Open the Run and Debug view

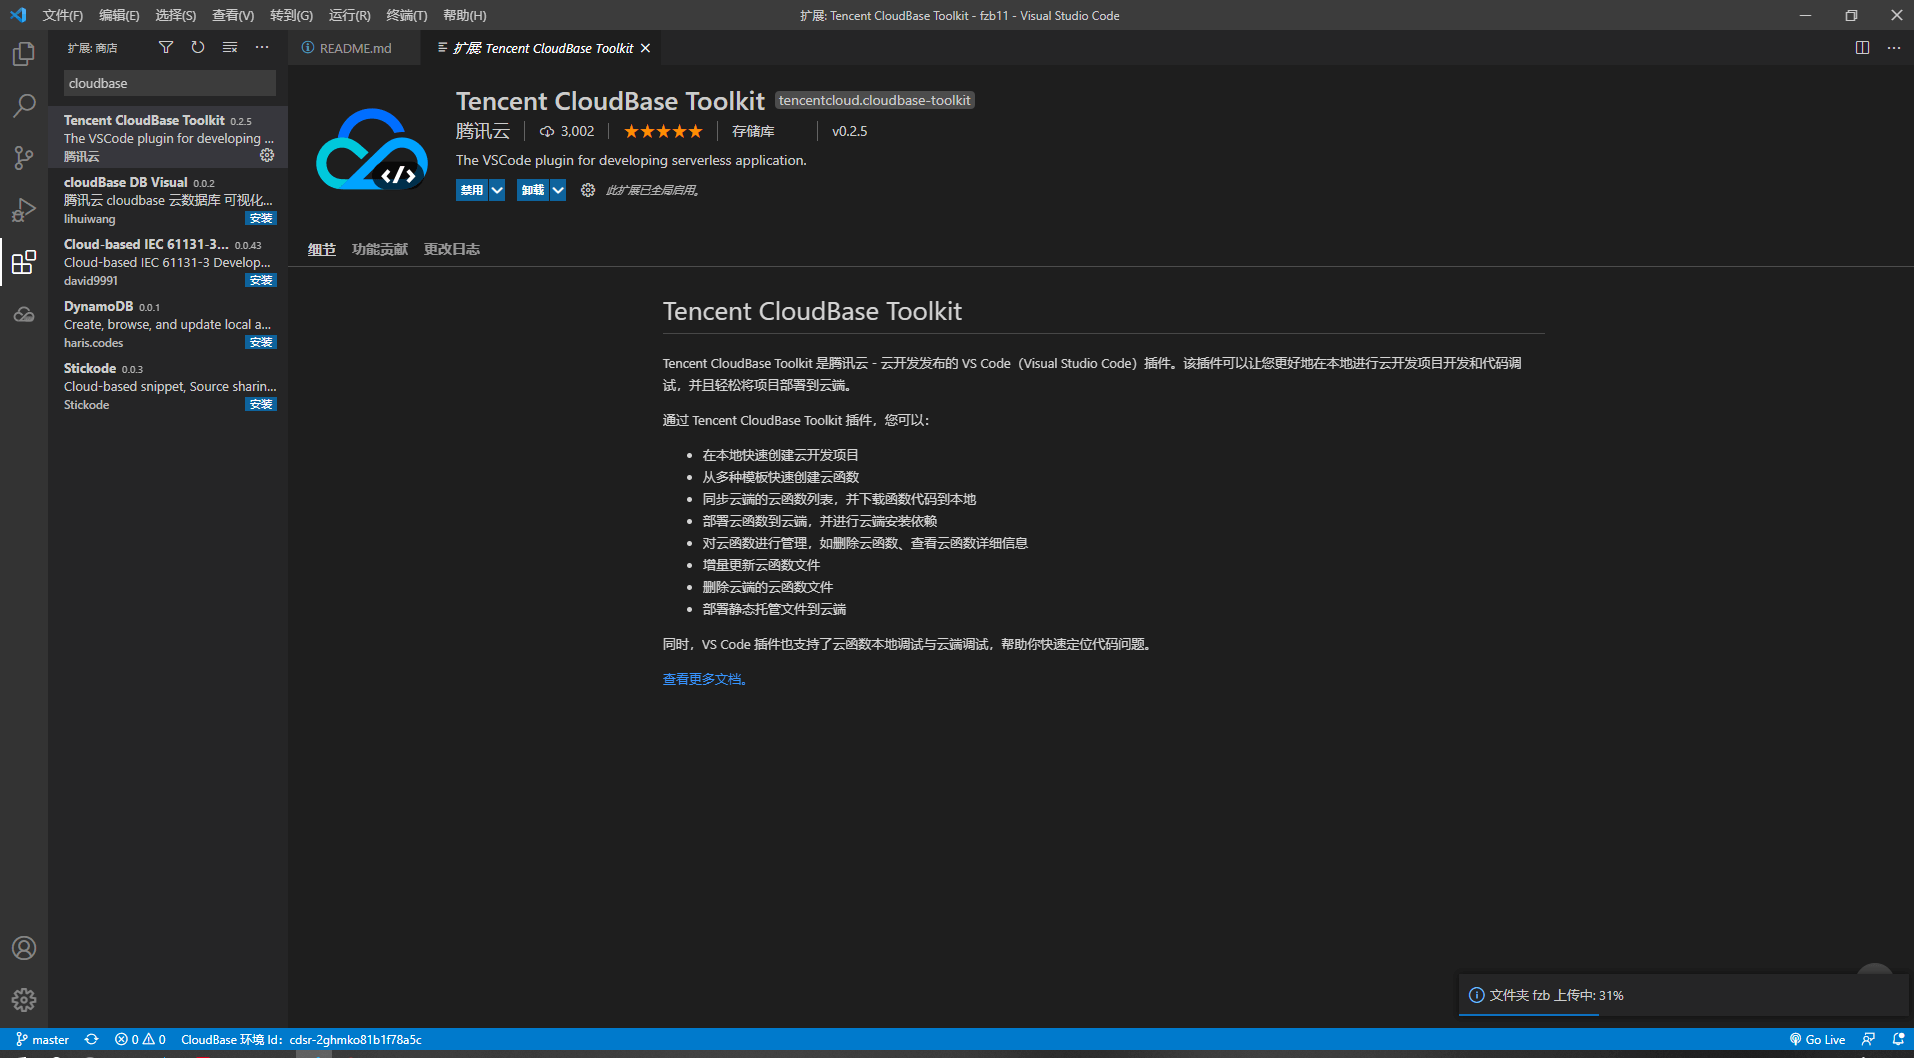(24, 210)
